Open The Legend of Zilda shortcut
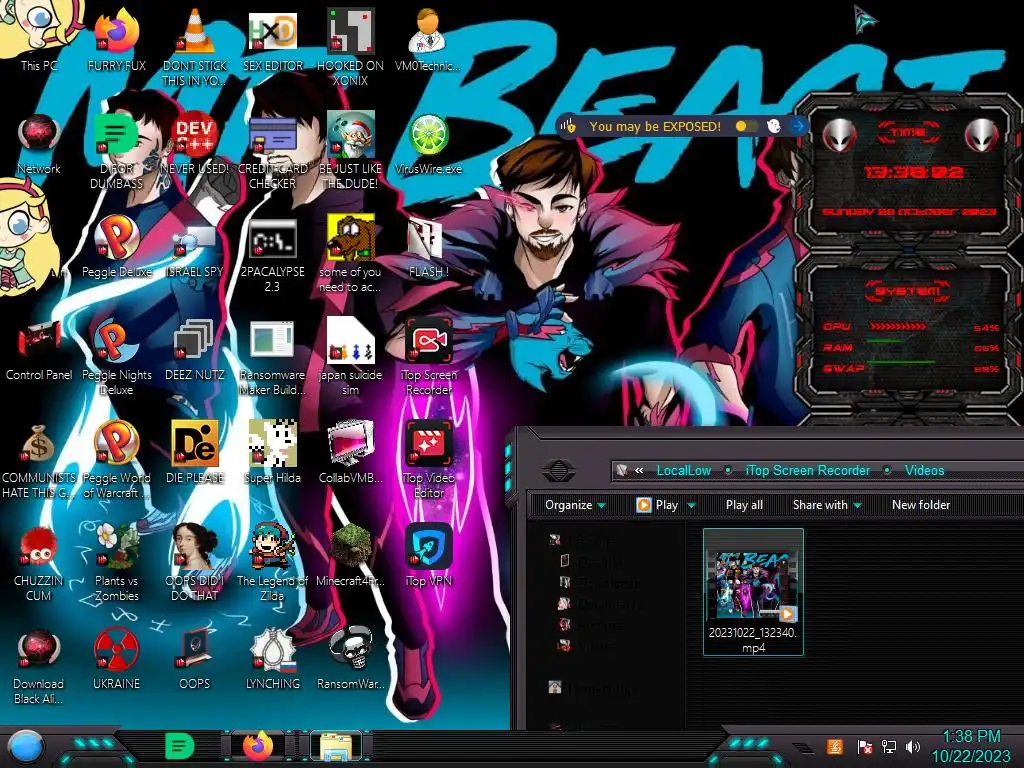1024x768 pixels. [x=272, y=562]
